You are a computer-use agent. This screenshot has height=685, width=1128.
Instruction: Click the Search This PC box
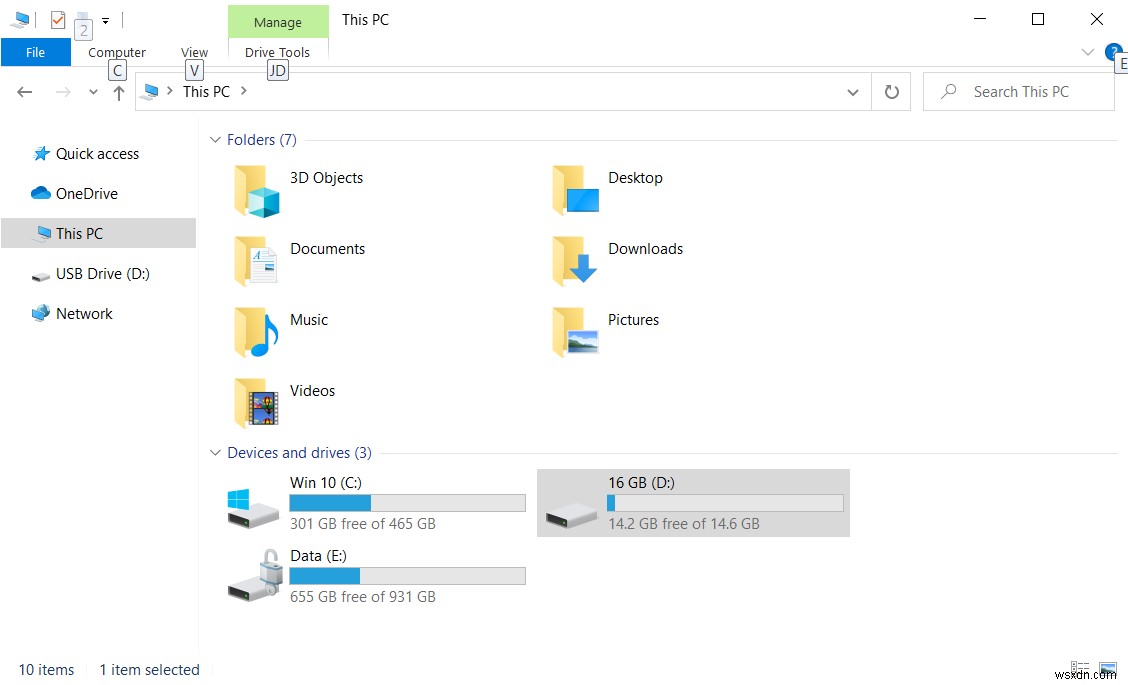[1020, 91]
